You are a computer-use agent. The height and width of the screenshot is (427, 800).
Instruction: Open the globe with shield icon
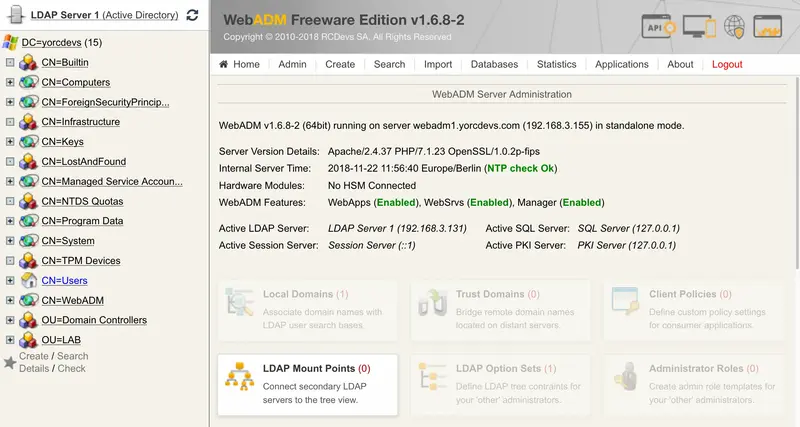click(734, 27)
